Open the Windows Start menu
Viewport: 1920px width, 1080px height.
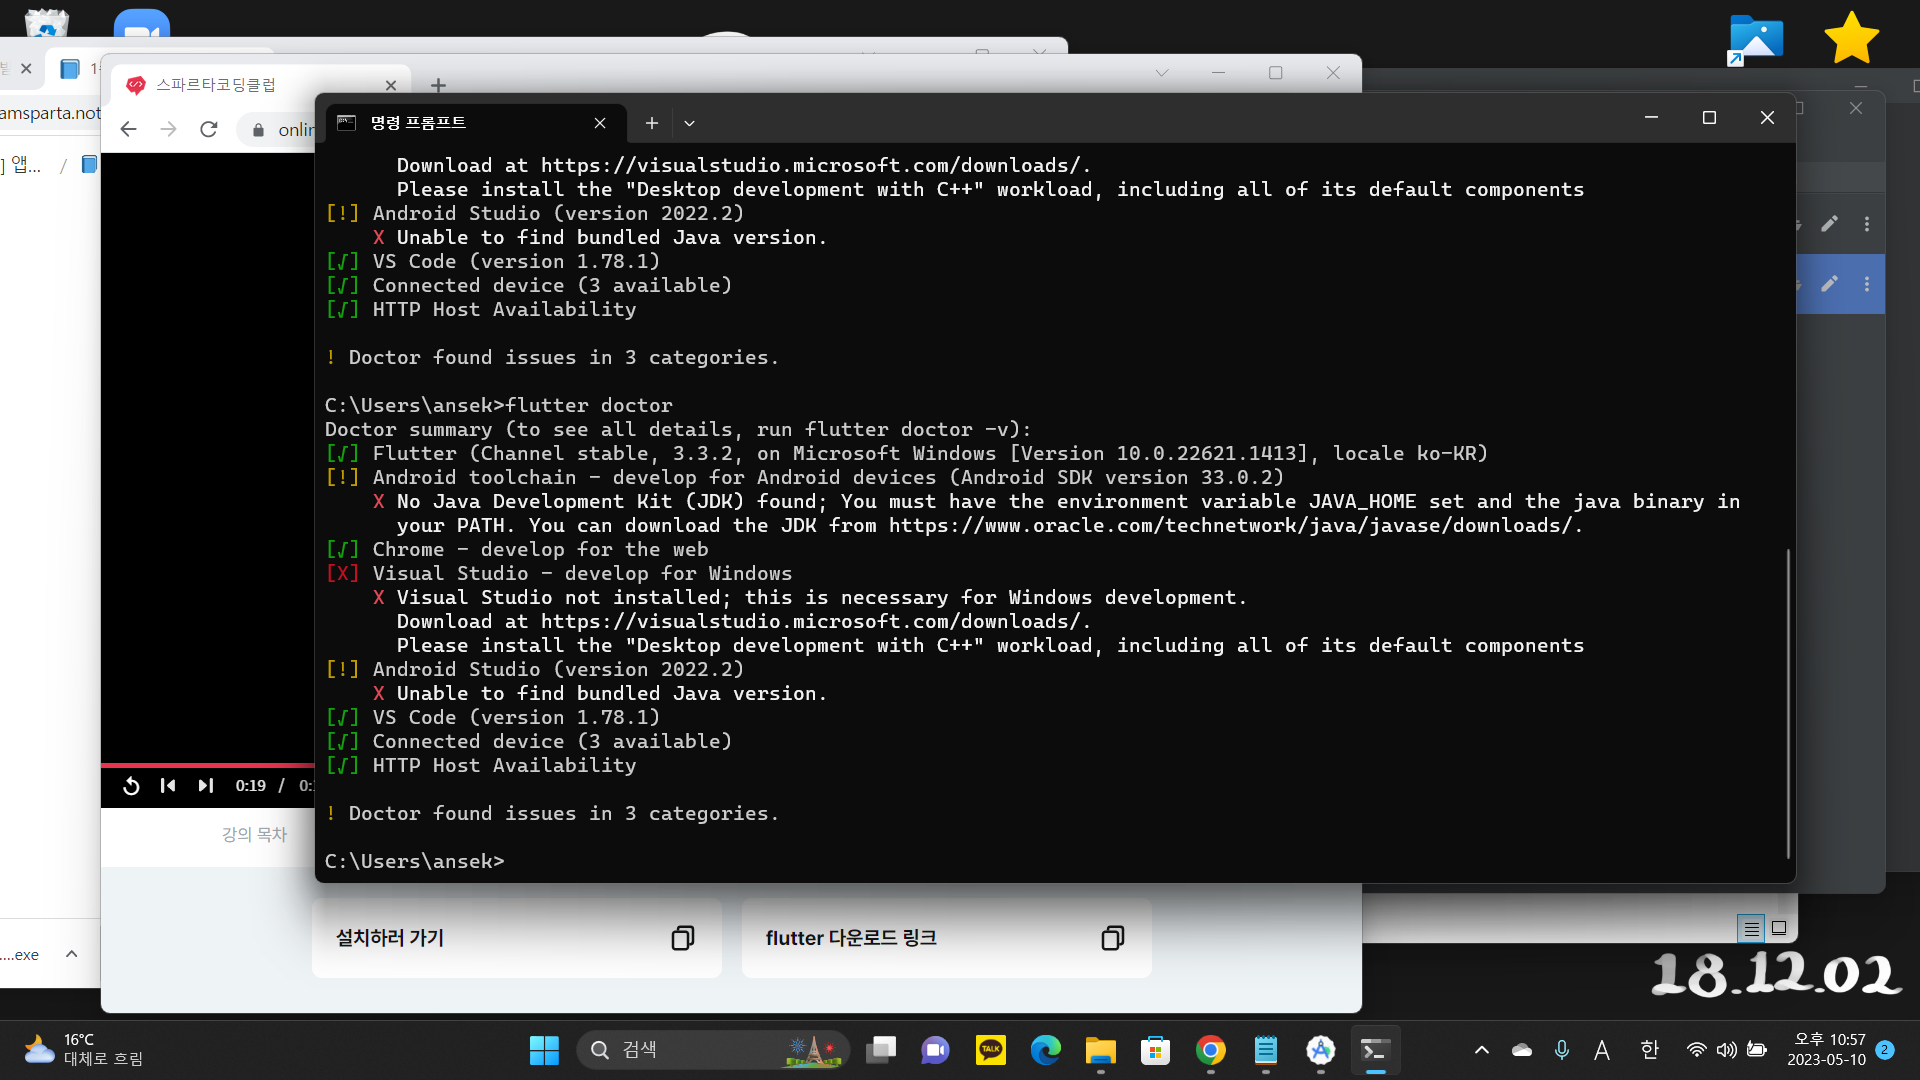tap(544, 1050)
